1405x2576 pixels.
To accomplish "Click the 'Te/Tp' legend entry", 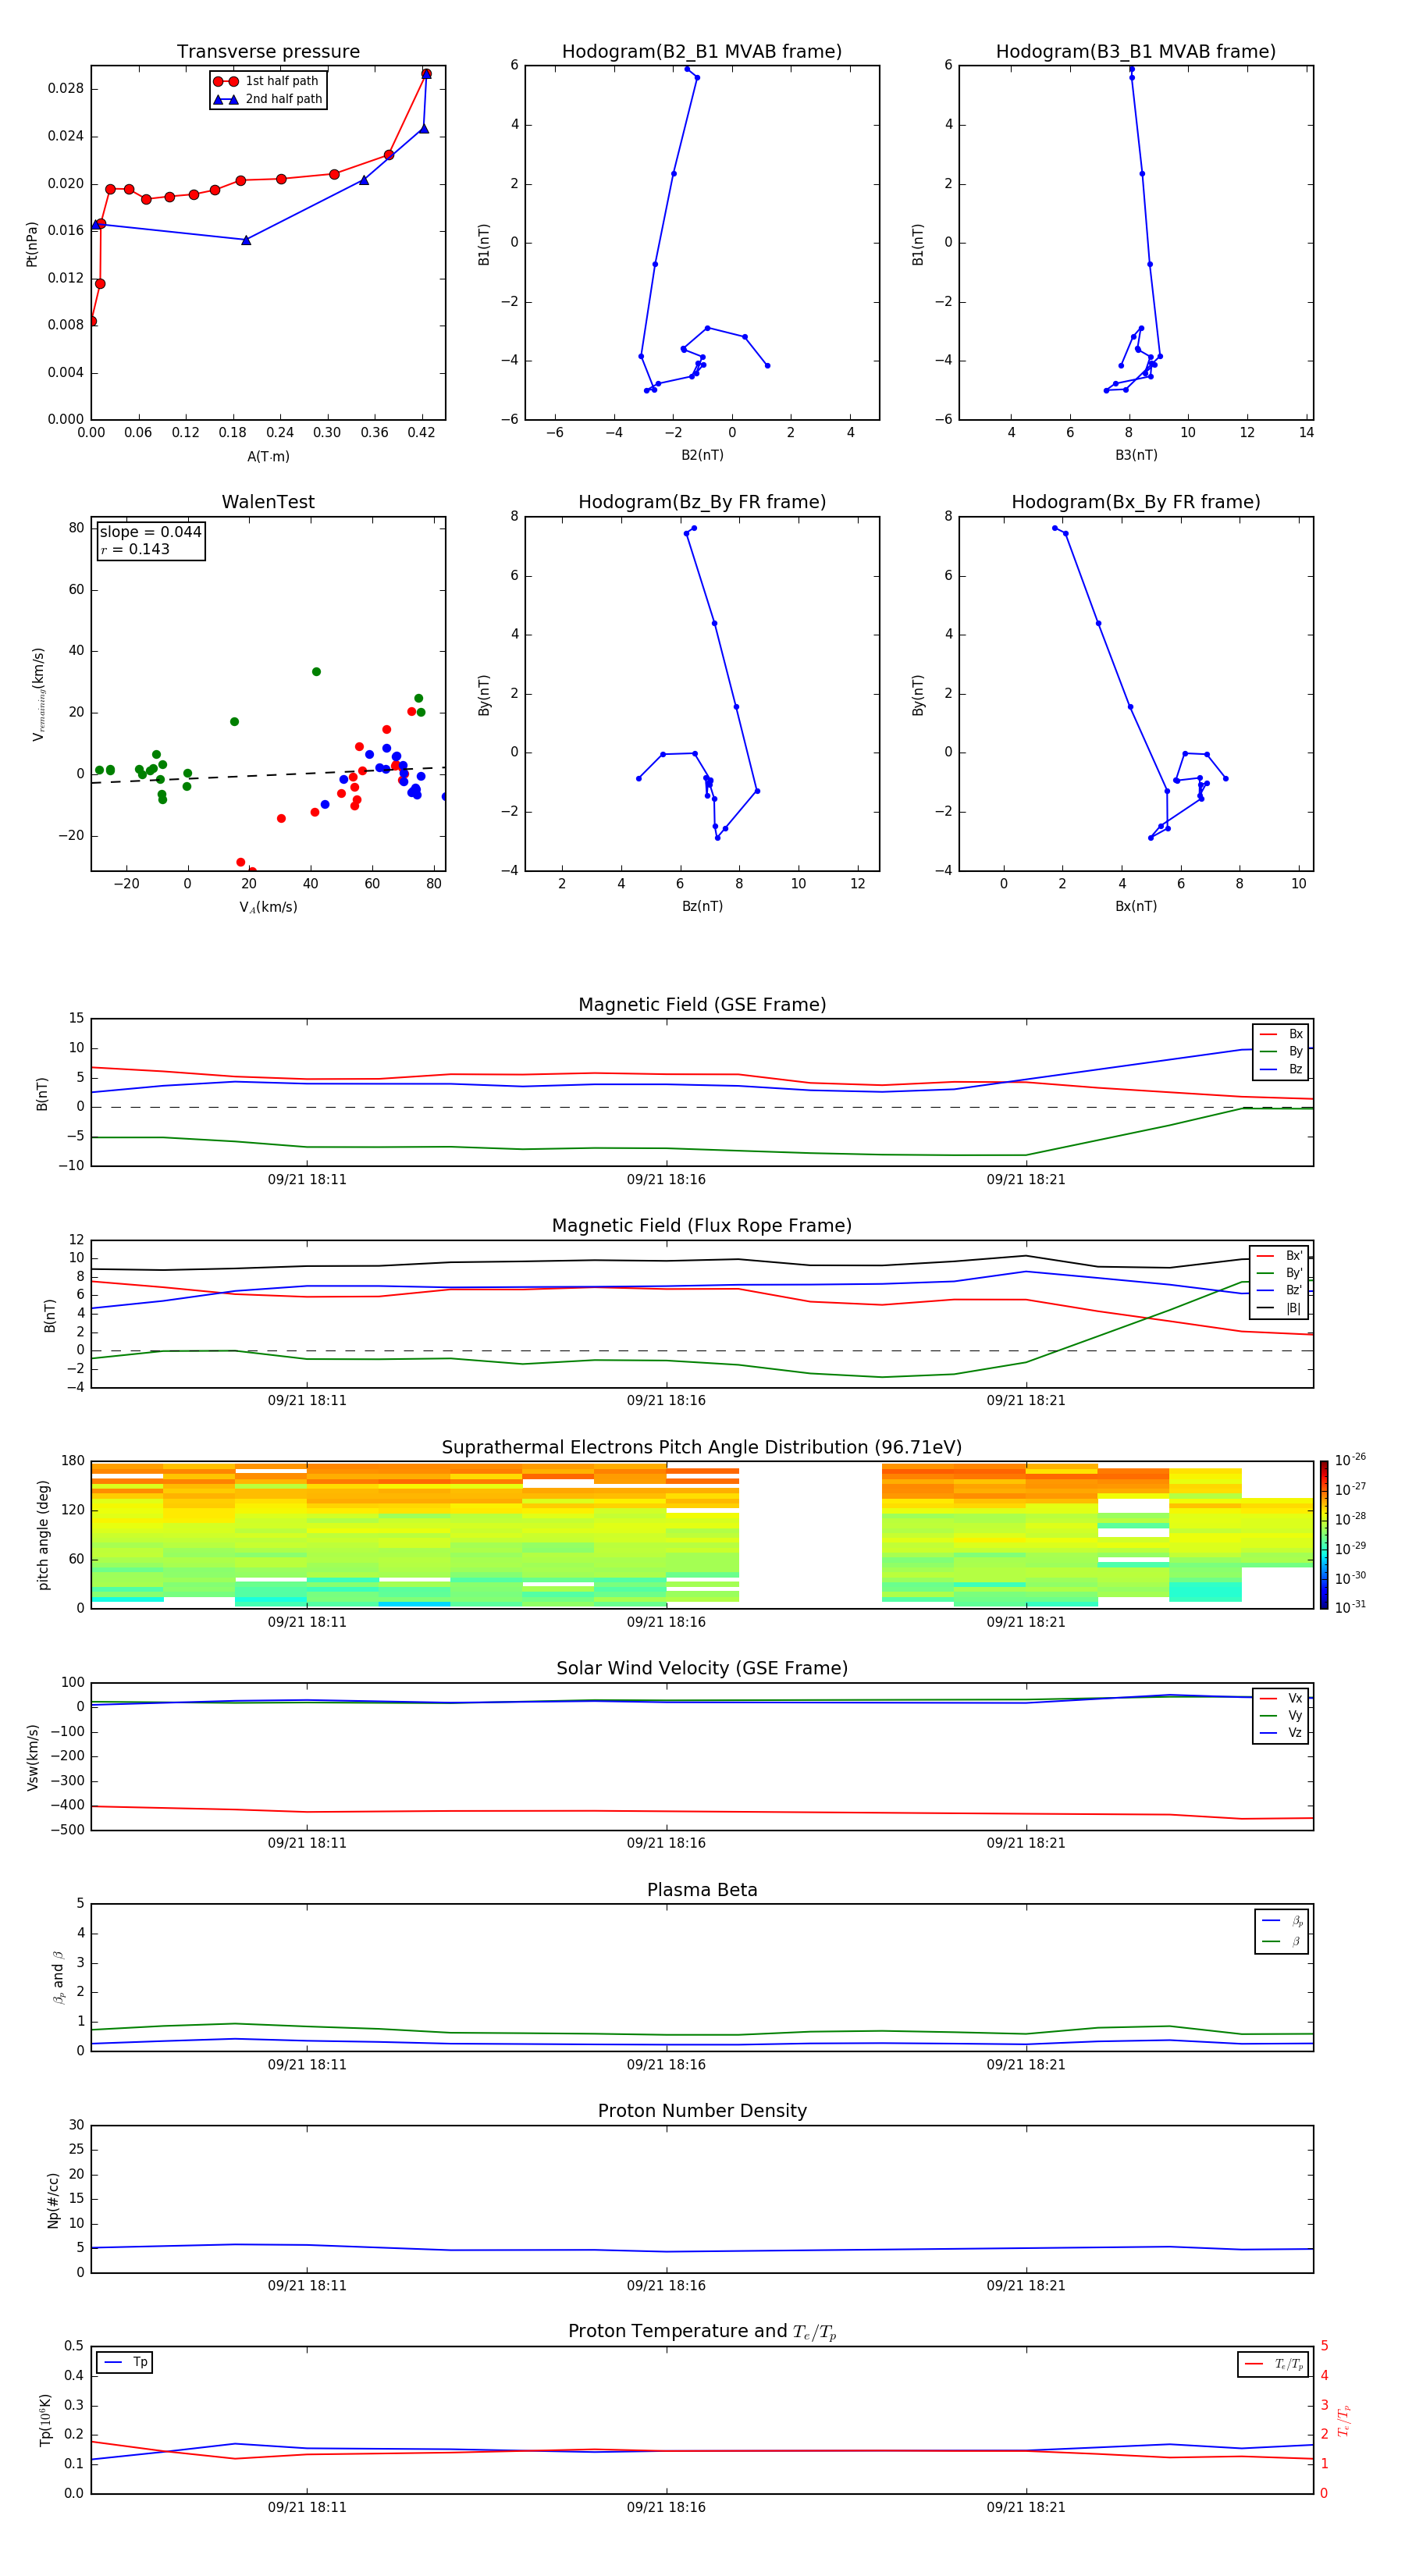I will click(1273, 2364).
